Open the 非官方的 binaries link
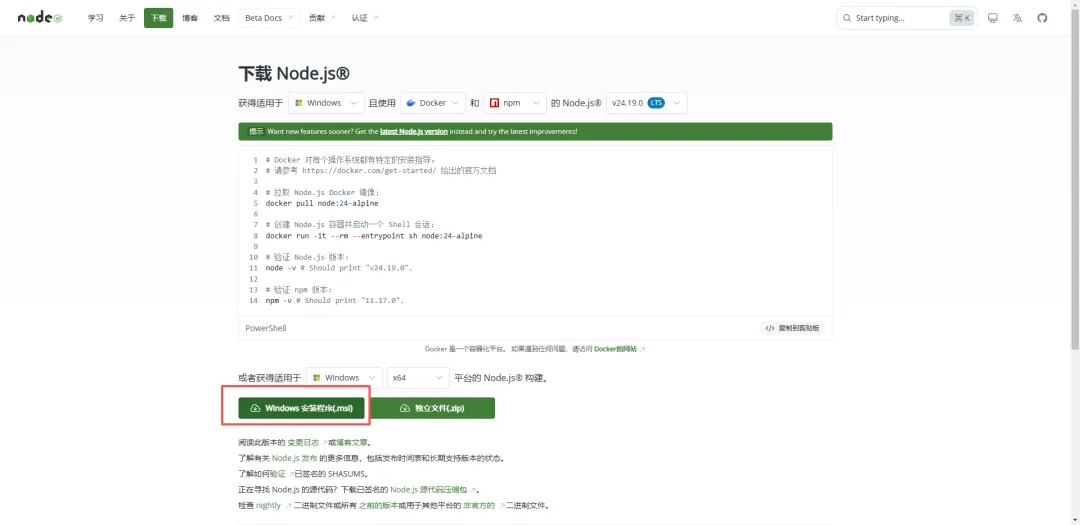1080x525 pixels. click(x=479, y=505)
